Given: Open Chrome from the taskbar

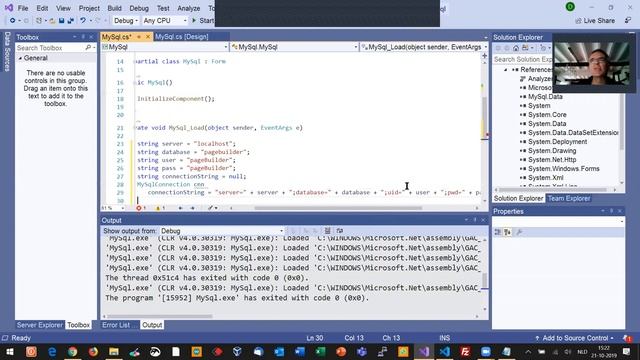Looking at the screenshot, I should pyautogui.click(x=73, y=351).
